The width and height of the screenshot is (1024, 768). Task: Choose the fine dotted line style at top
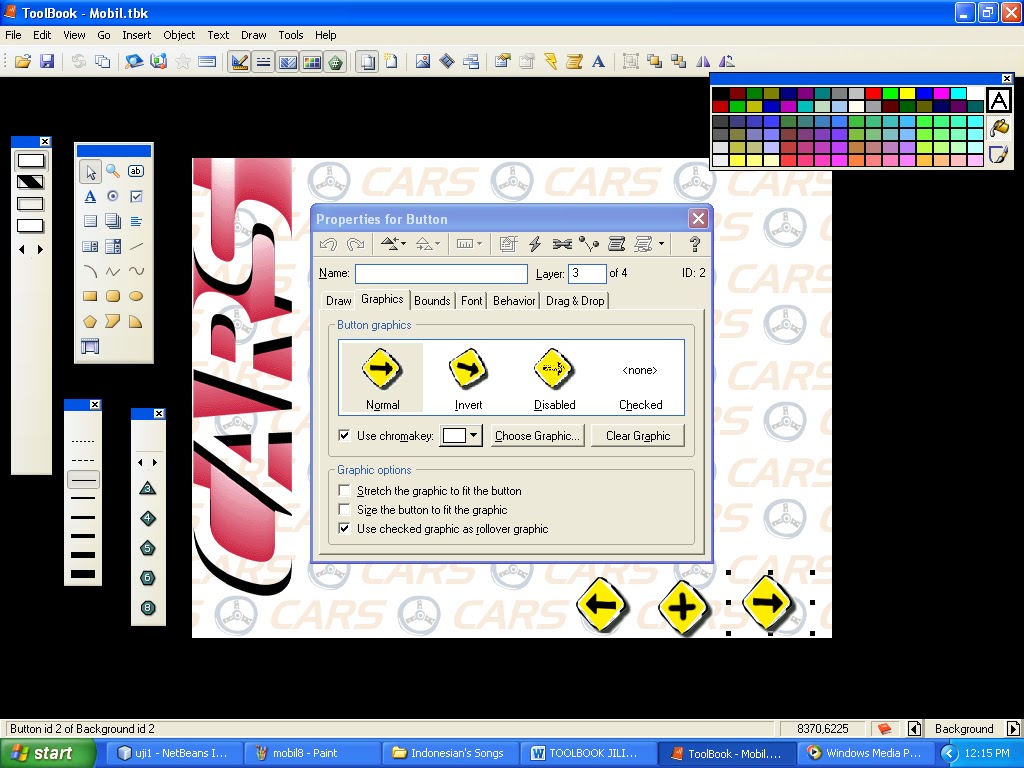coord(83,441)
